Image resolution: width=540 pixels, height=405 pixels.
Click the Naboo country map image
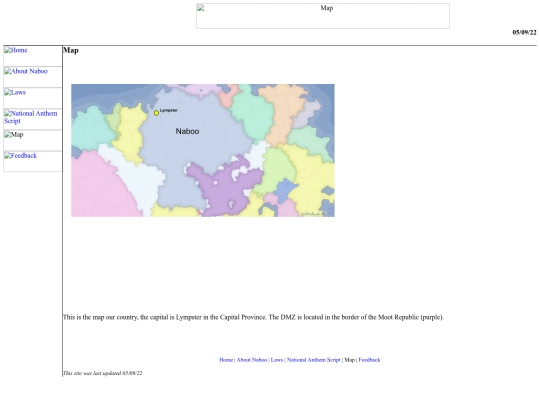[x=203, y=150]
